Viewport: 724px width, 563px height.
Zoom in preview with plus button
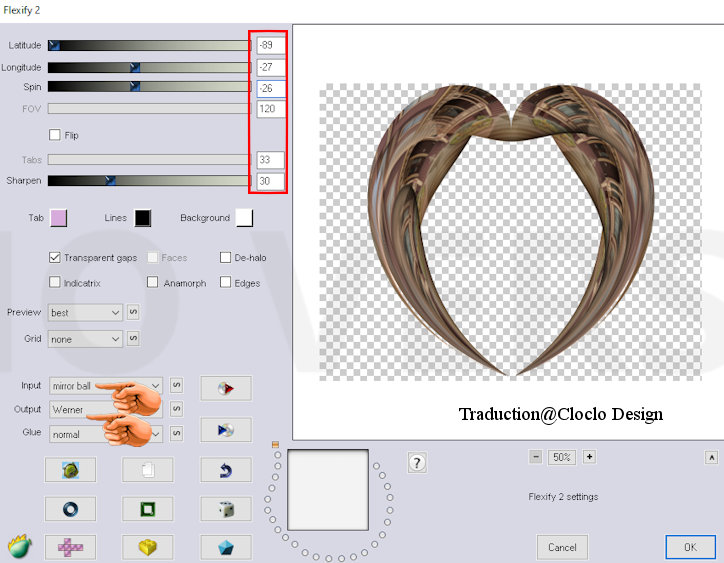(x=589, y=457)
